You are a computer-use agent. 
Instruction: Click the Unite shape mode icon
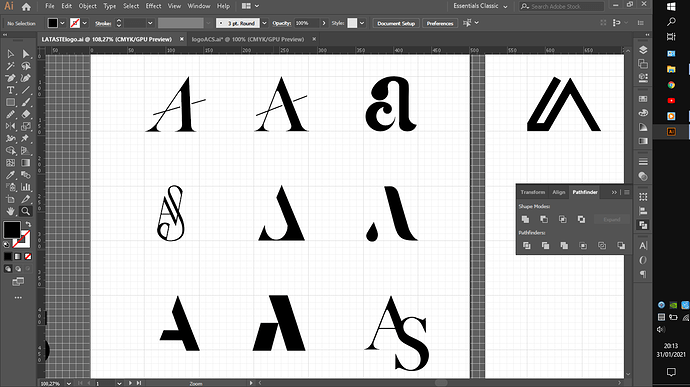[525, 219]
